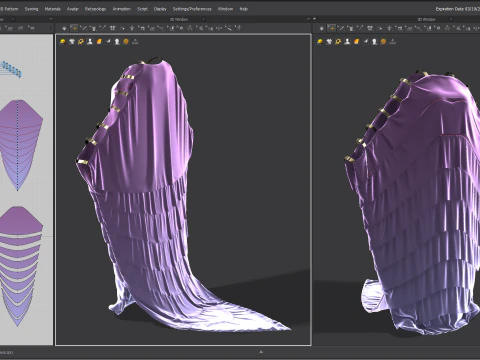Open the Script menu
Screen dimensions: 480x360
tap(142, 9)
